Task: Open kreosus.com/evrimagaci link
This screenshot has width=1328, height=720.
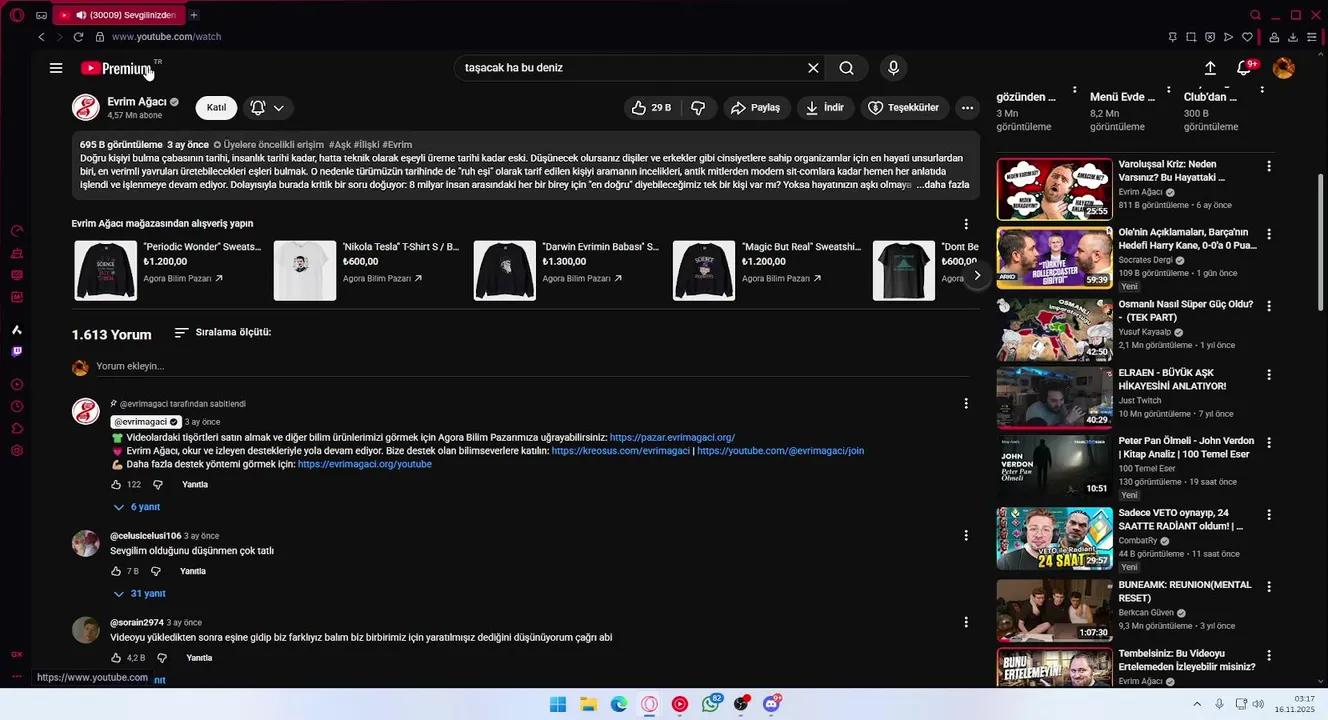Action: (x=621, y=451)
